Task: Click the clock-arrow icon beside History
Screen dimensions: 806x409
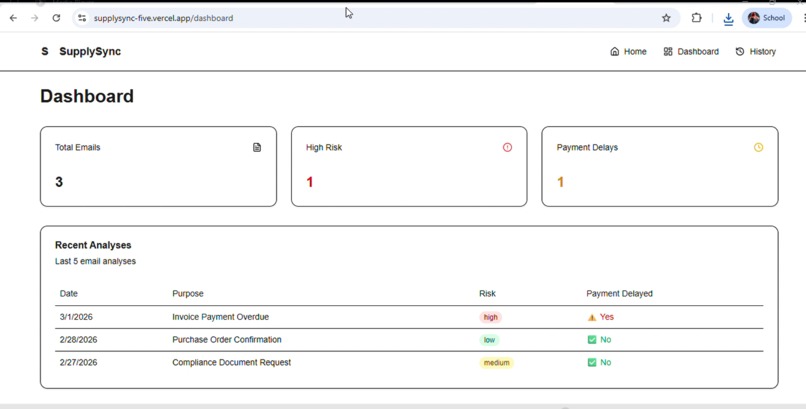Action: (x=740, y=51)
